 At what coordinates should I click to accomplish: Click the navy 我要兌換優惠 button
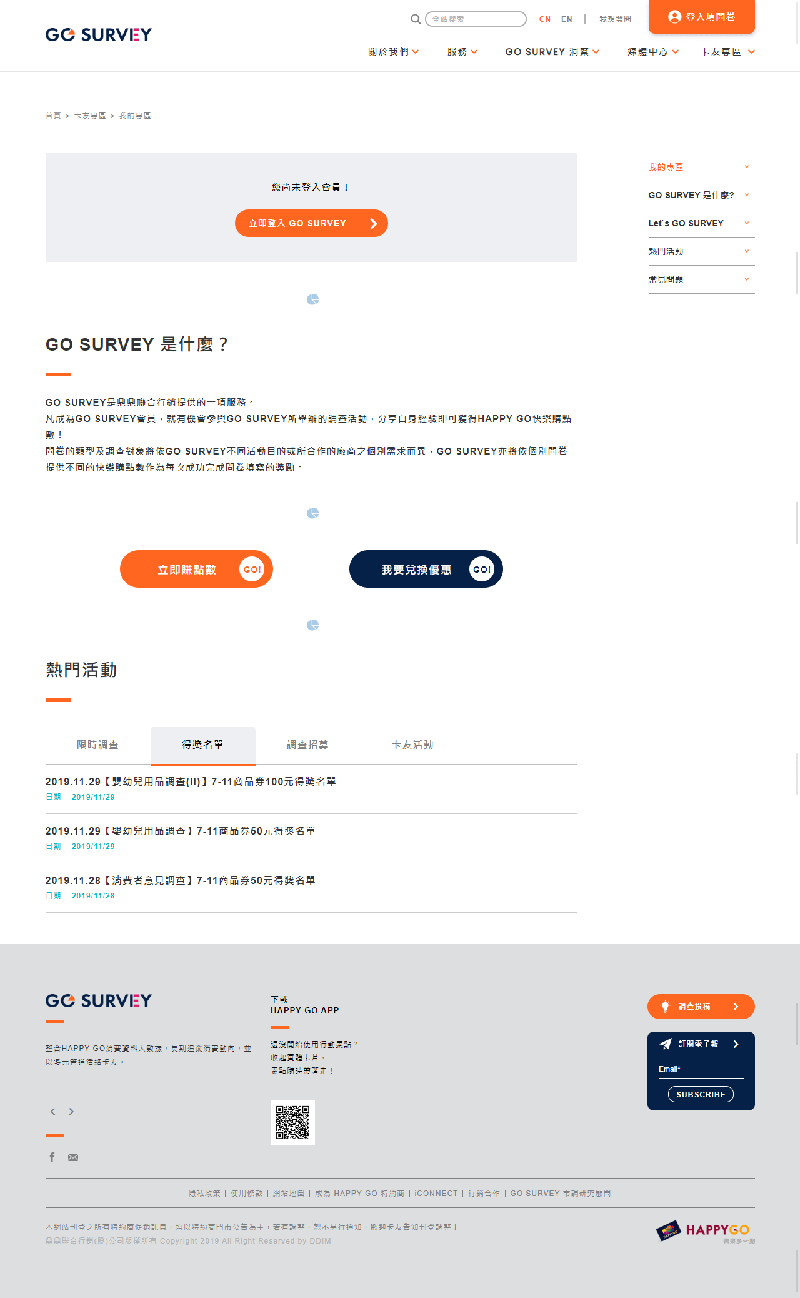[x=426, y=569]
